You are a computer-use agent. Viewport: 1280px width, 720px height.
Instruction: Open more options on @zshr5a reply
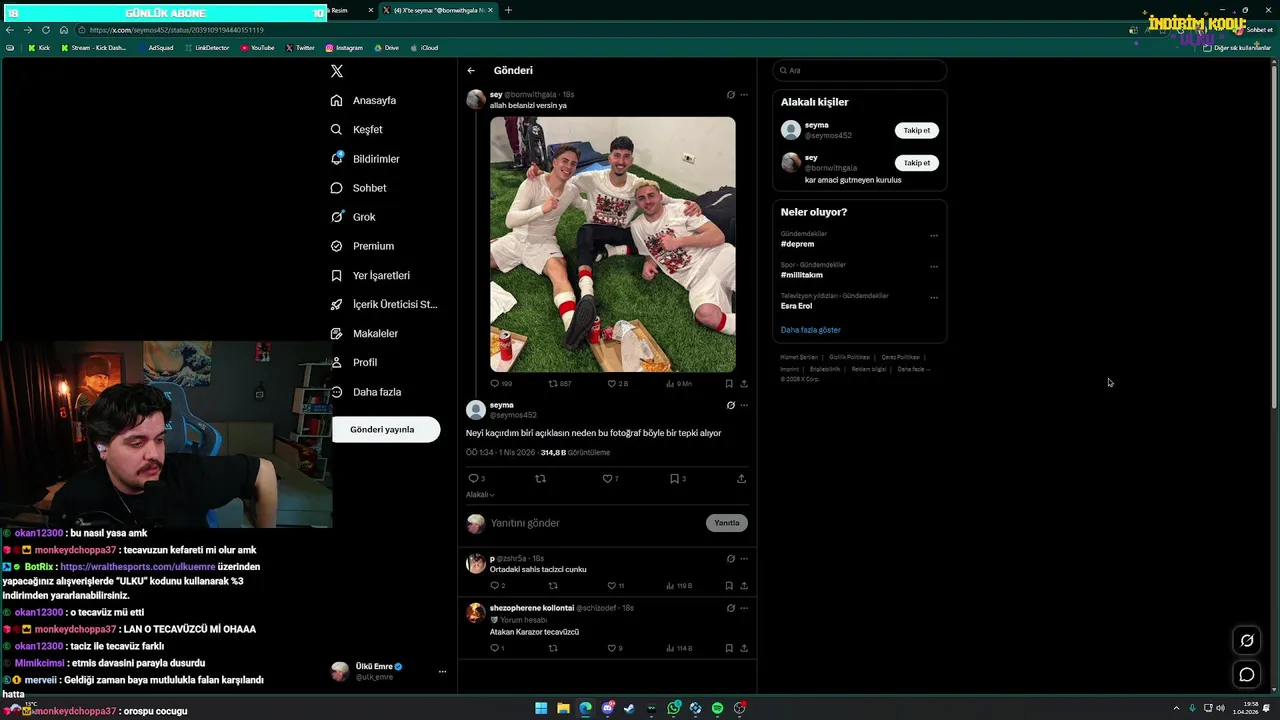[x=744, y=559]
